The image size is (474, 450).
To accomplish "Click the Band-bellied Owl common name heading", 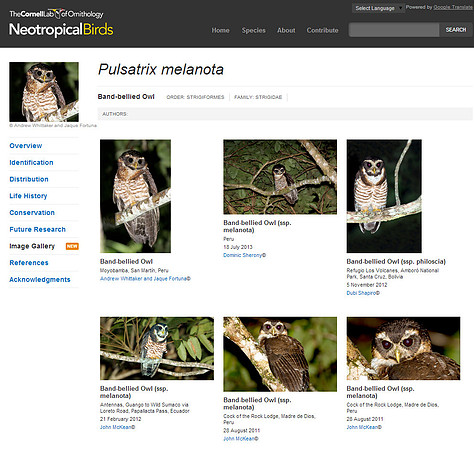I will tap(126, 97).
